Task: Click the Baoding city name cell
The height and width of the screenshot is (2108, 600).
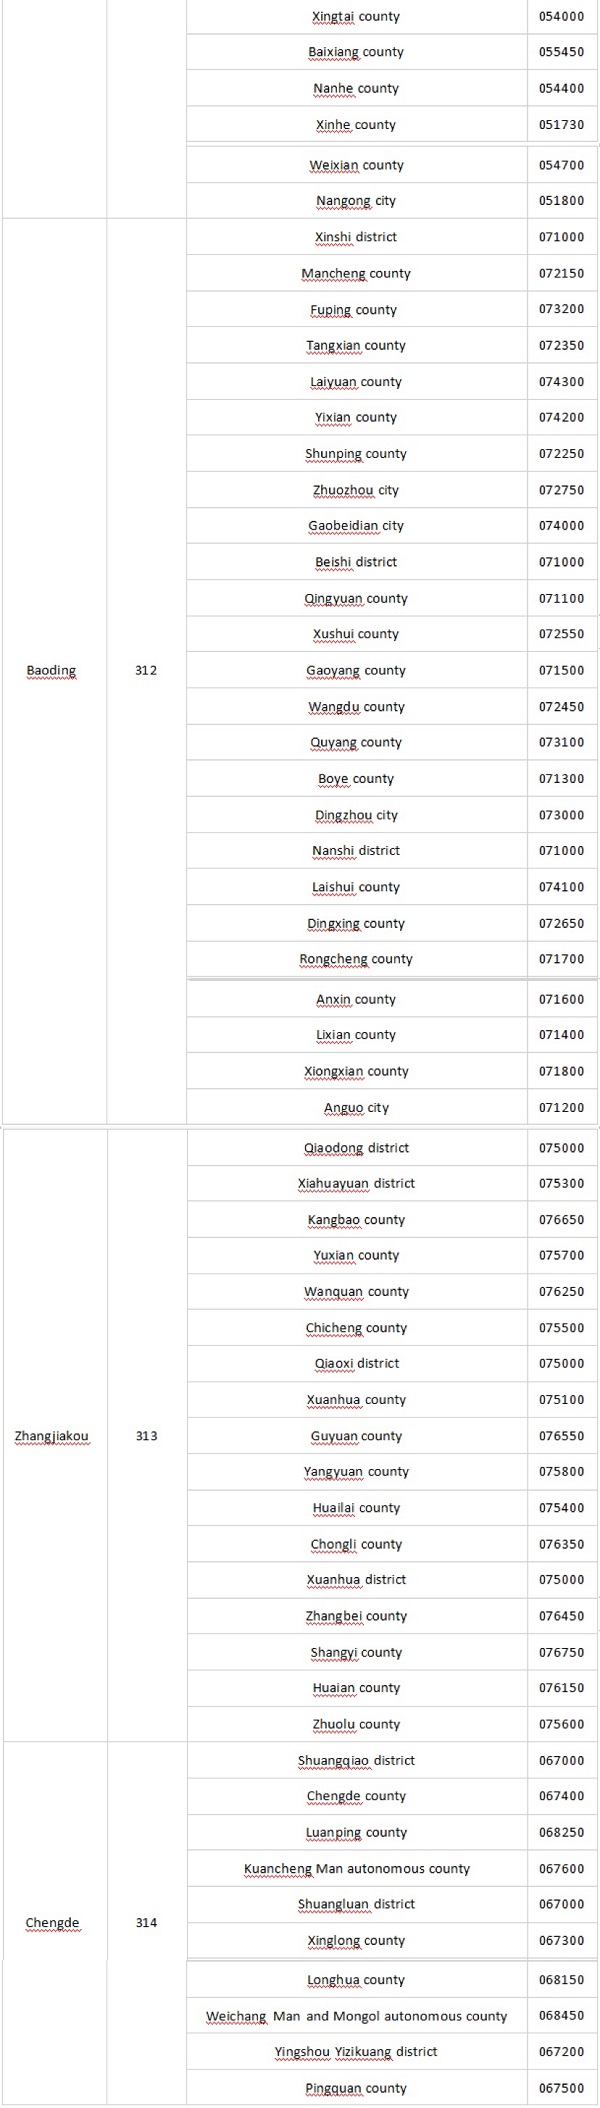Action: point(51,671)
